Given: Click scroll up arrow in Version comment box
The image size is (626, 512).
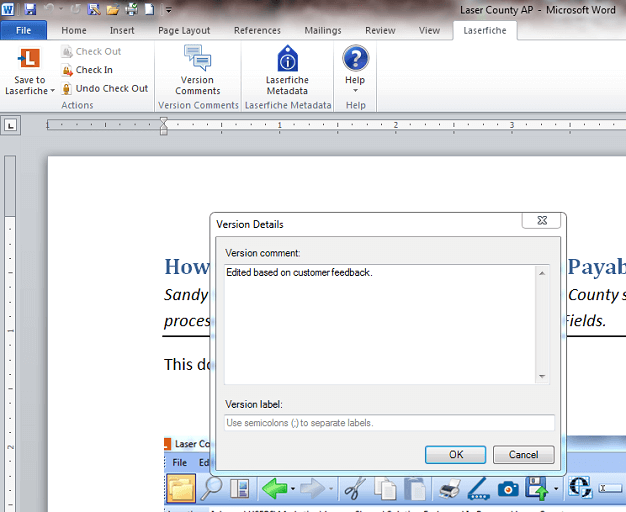Looking at the screenshot, I should [542, 273].
